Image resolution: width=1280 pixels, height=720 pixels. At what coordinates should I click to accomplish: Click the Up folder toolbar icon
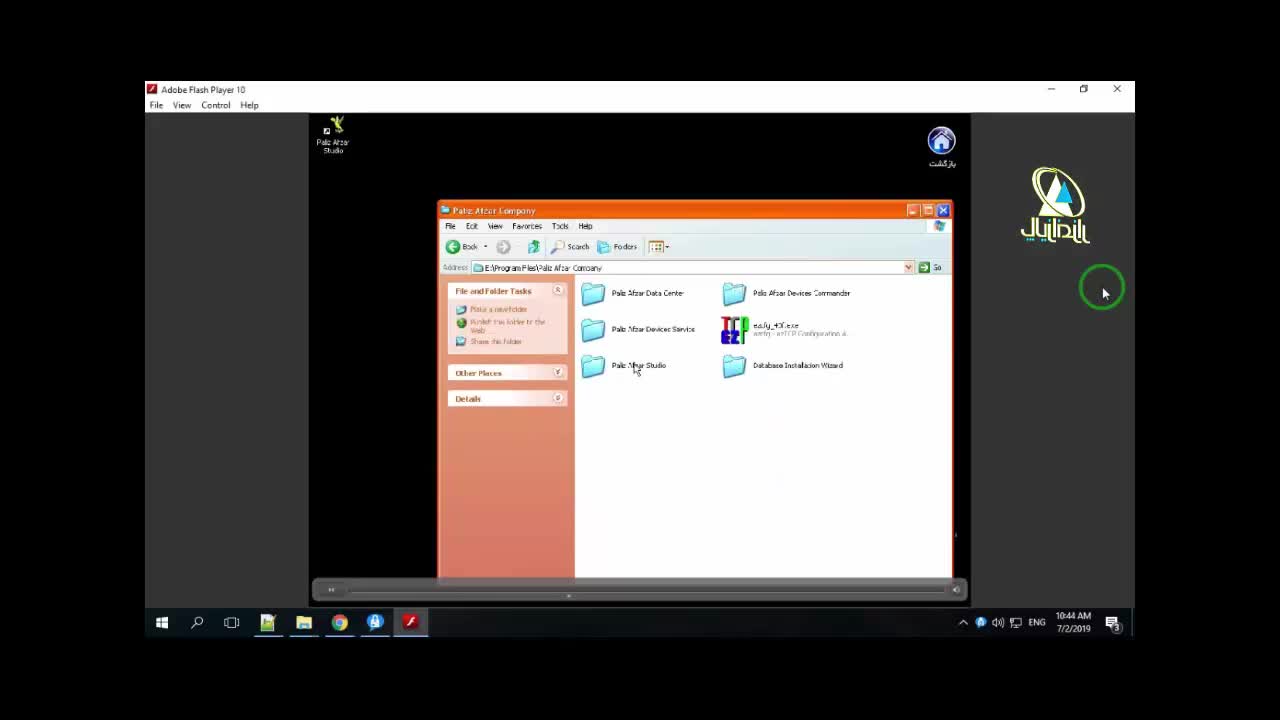click(x=534, y=247)
